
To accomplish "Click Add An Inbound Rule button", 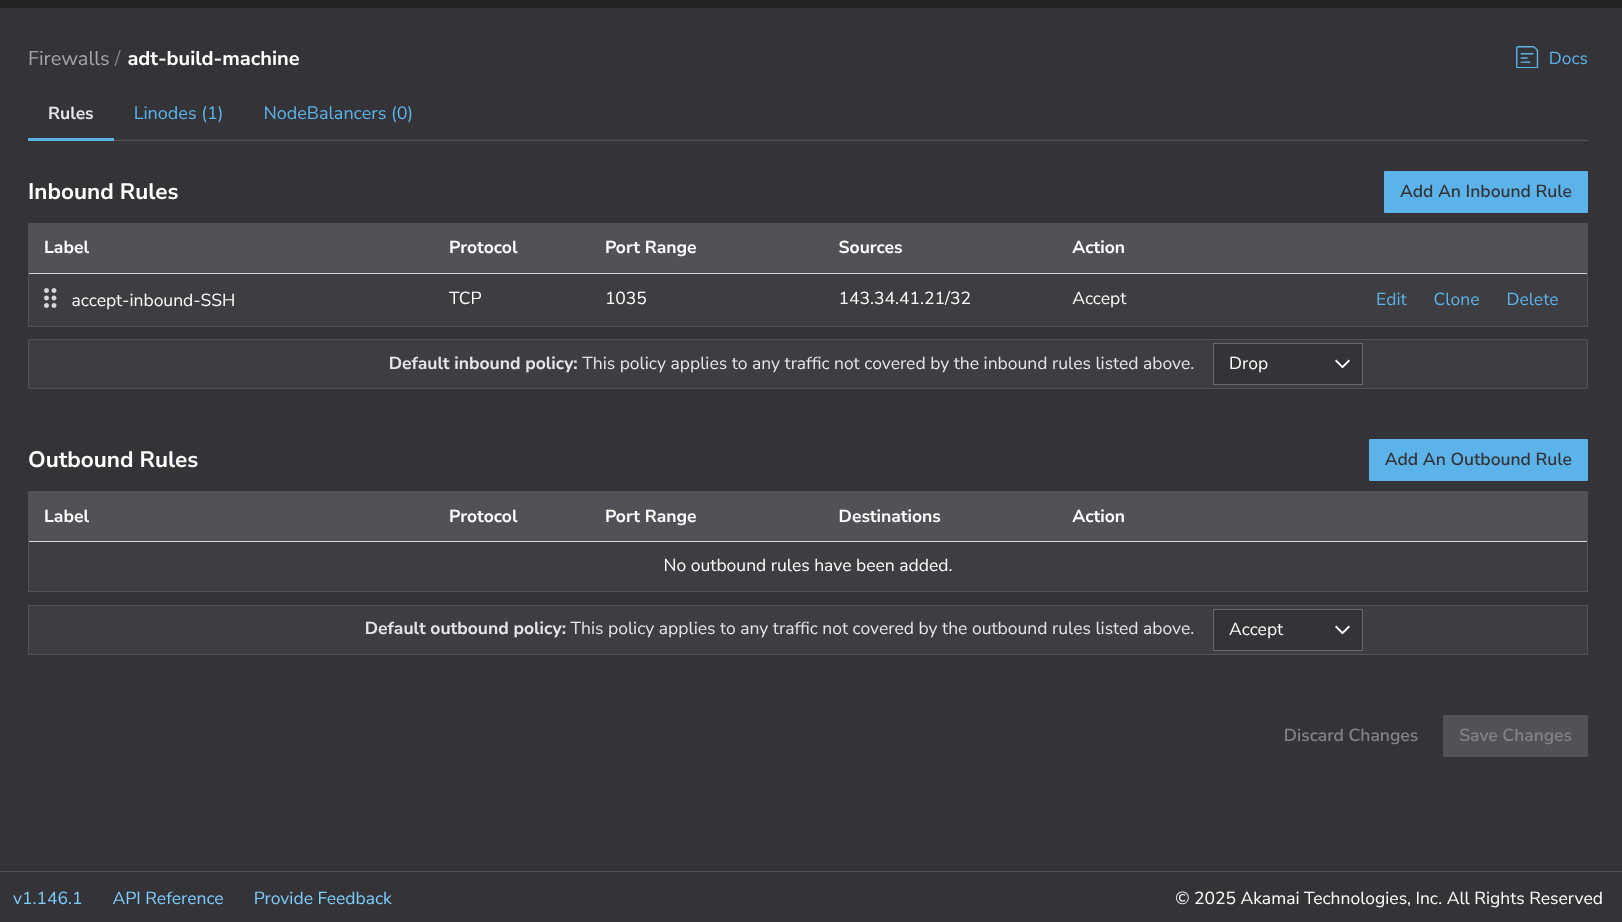I will tap(1485, 192).
